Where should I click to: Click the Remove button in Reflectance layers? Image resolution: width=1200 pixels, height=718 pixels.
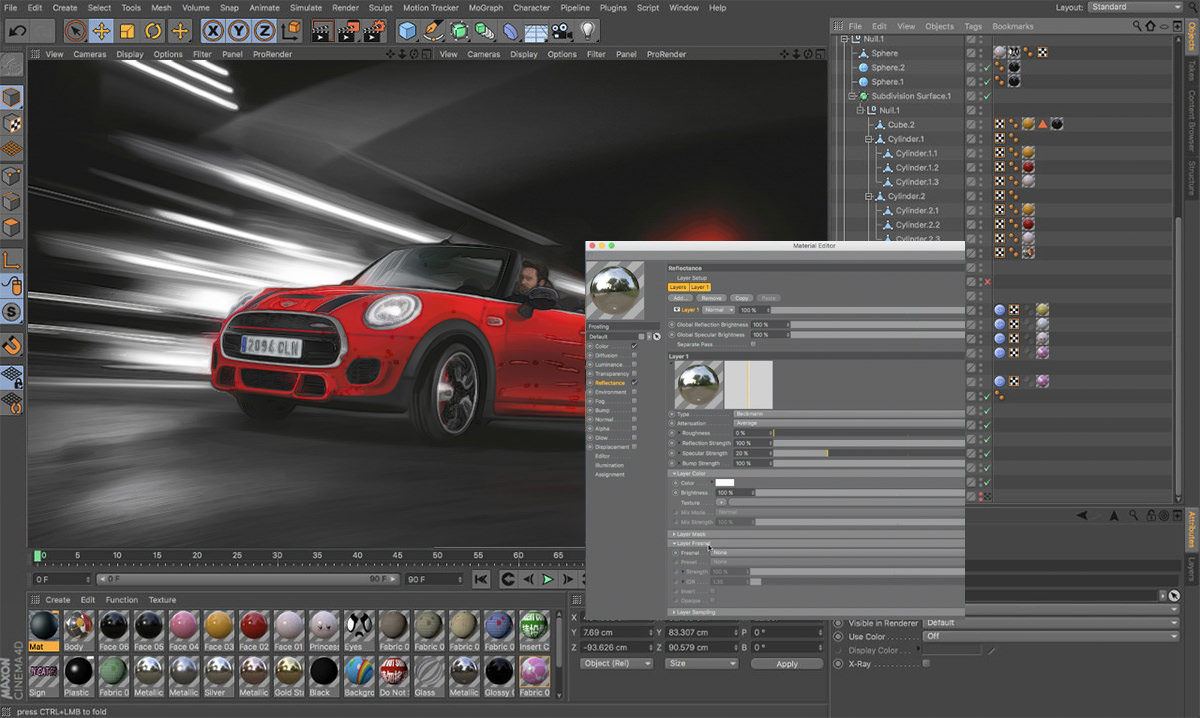(711, 298)
